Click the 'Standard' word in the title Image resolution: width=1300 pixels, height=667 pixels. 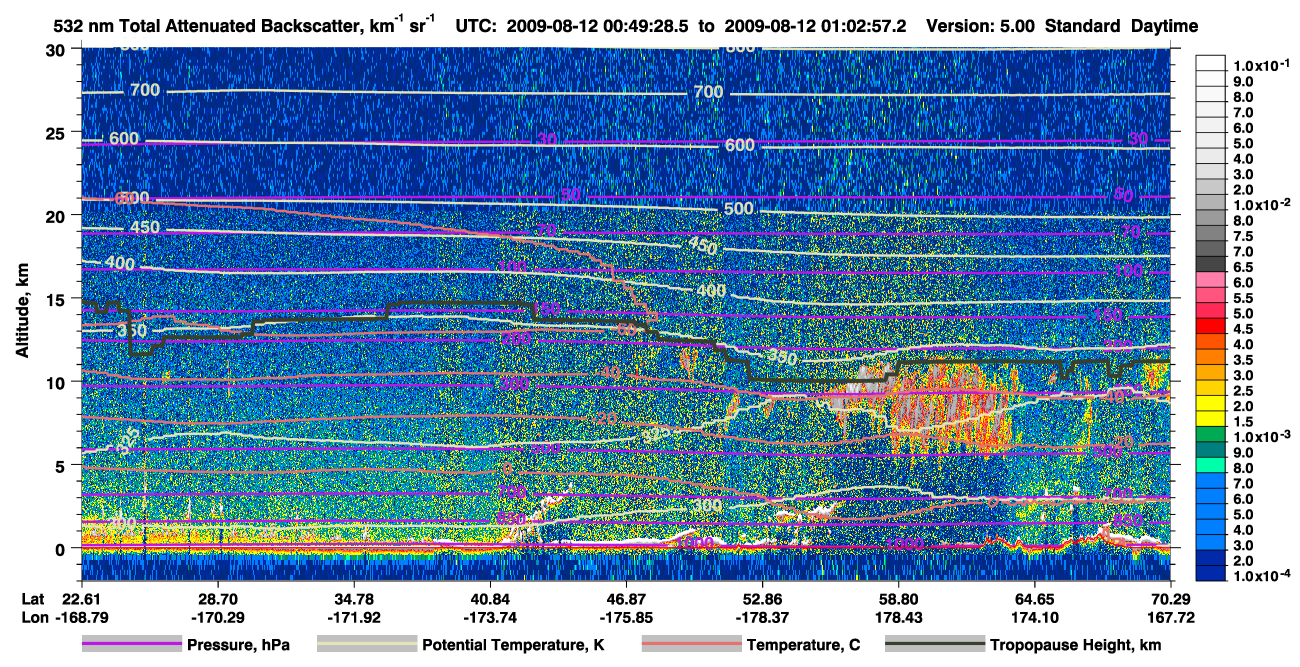(1084, 26)
